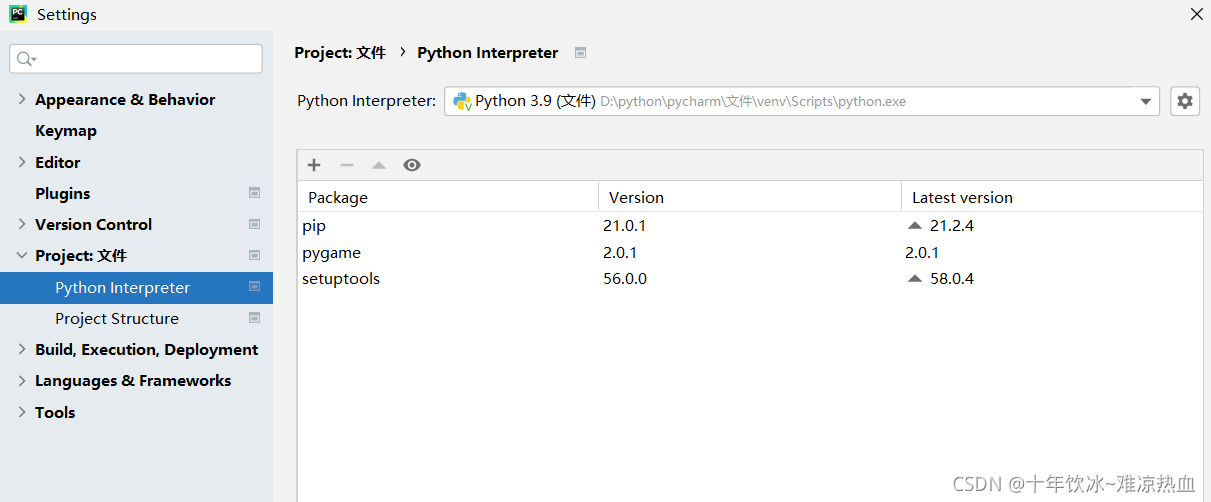Click version 56.0.0 of setuptools
The image size is (1211, 502).
click(x=625, y=279)
